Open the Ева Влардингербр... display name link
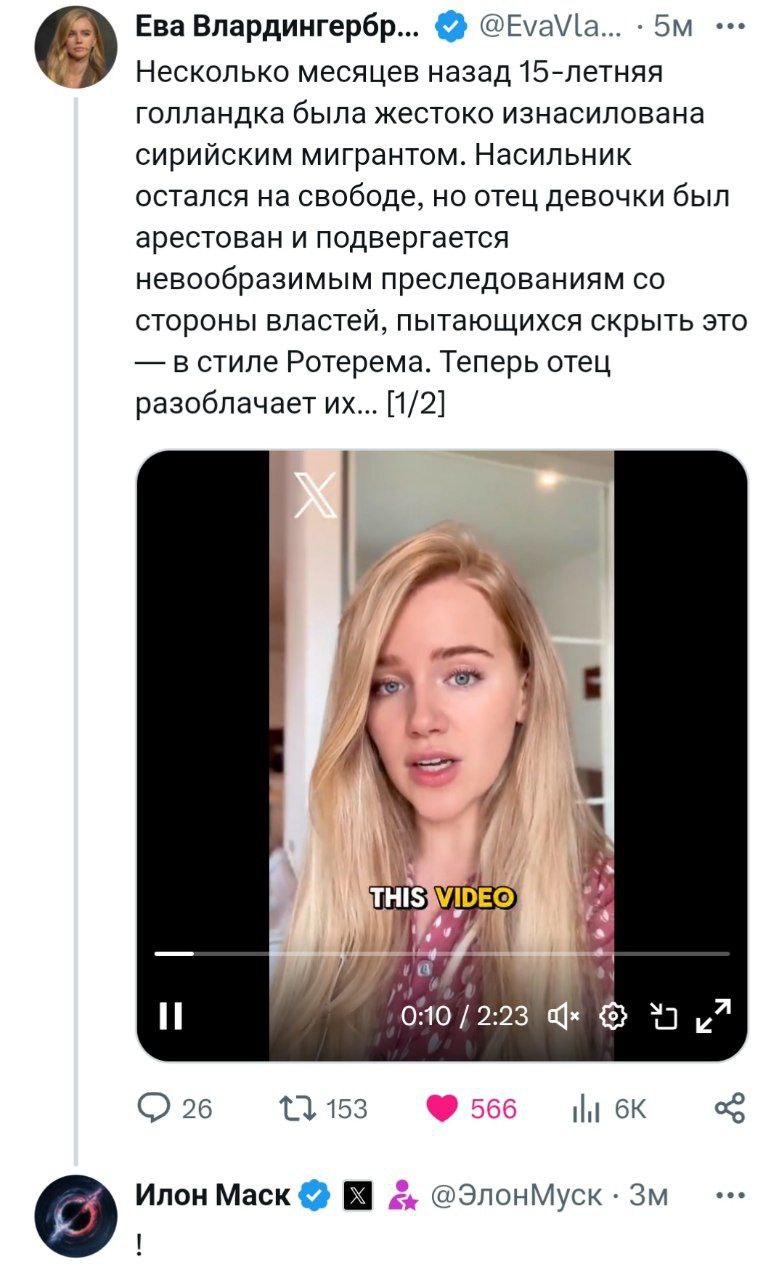This screenshot has height=1280, width=784. pyautogui.click(x=278, y=31)
